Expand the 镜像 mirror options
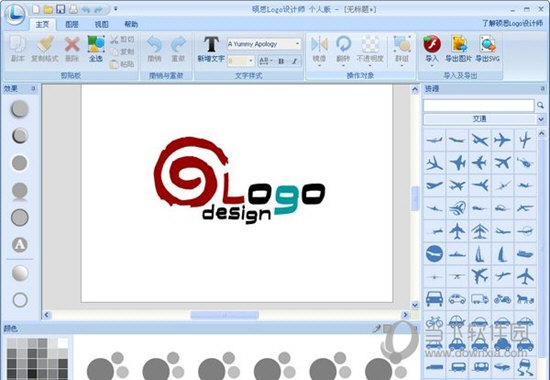 click(x=320, y=66)
